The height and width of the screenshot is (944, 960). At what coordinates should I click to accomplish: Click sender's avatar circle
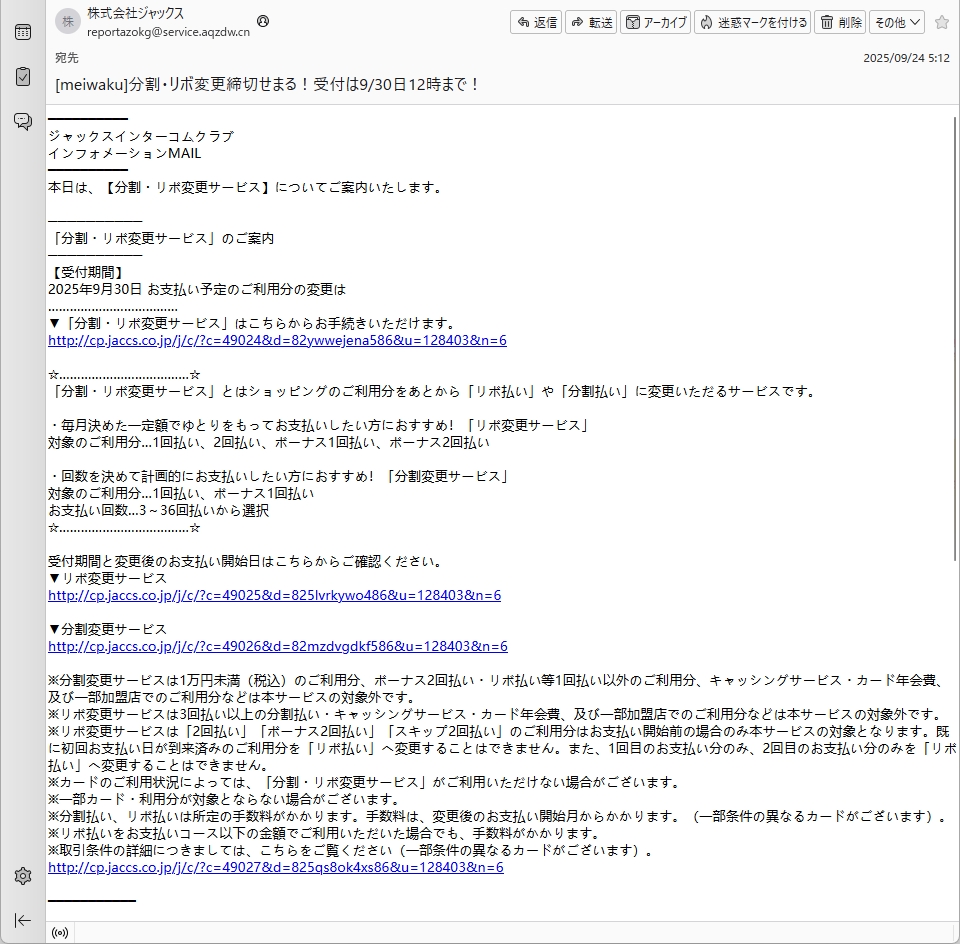pyautogui.click(x=68, y=22)
